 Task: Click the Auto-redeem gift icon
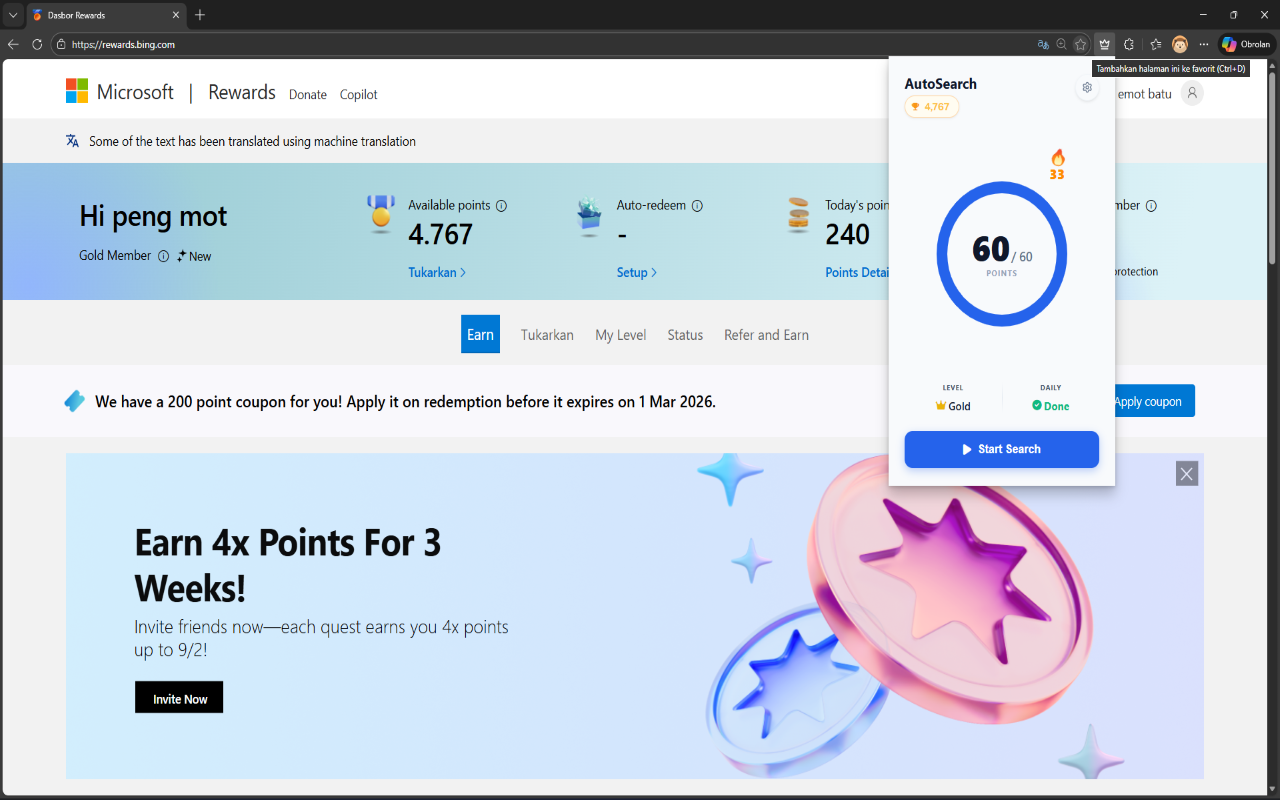point(589,215)
